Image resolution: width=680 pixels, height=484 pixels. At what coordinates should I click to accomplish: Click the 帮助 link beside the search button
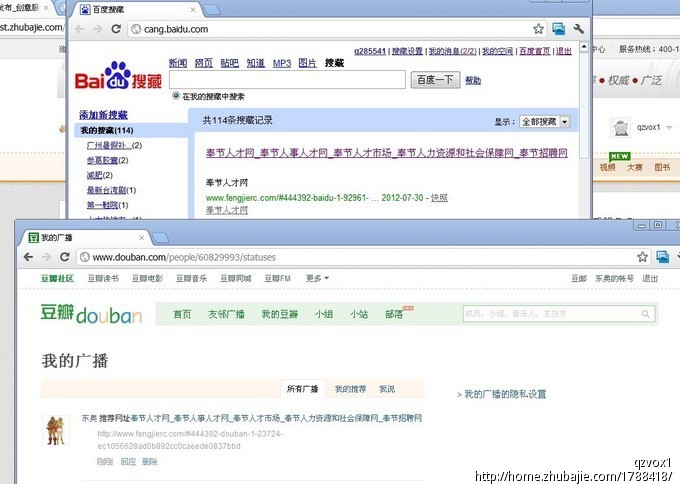click(x=473, y=80)
